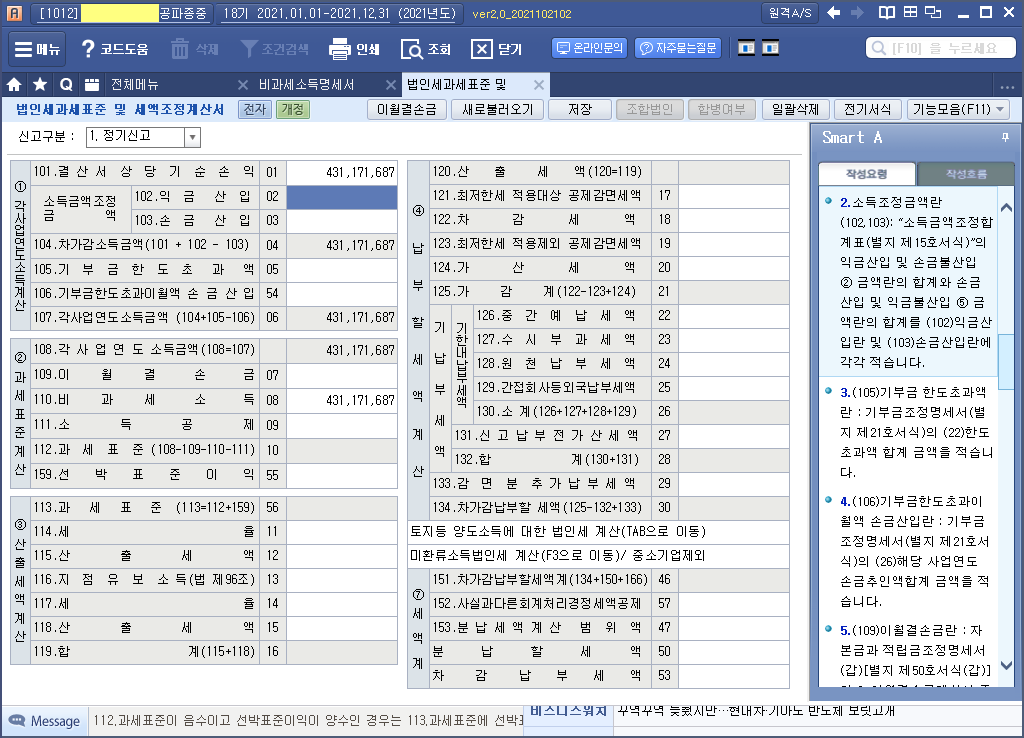Switch to 작성요령 tab in Smart A
The image size is (1024, 738).
866,174
